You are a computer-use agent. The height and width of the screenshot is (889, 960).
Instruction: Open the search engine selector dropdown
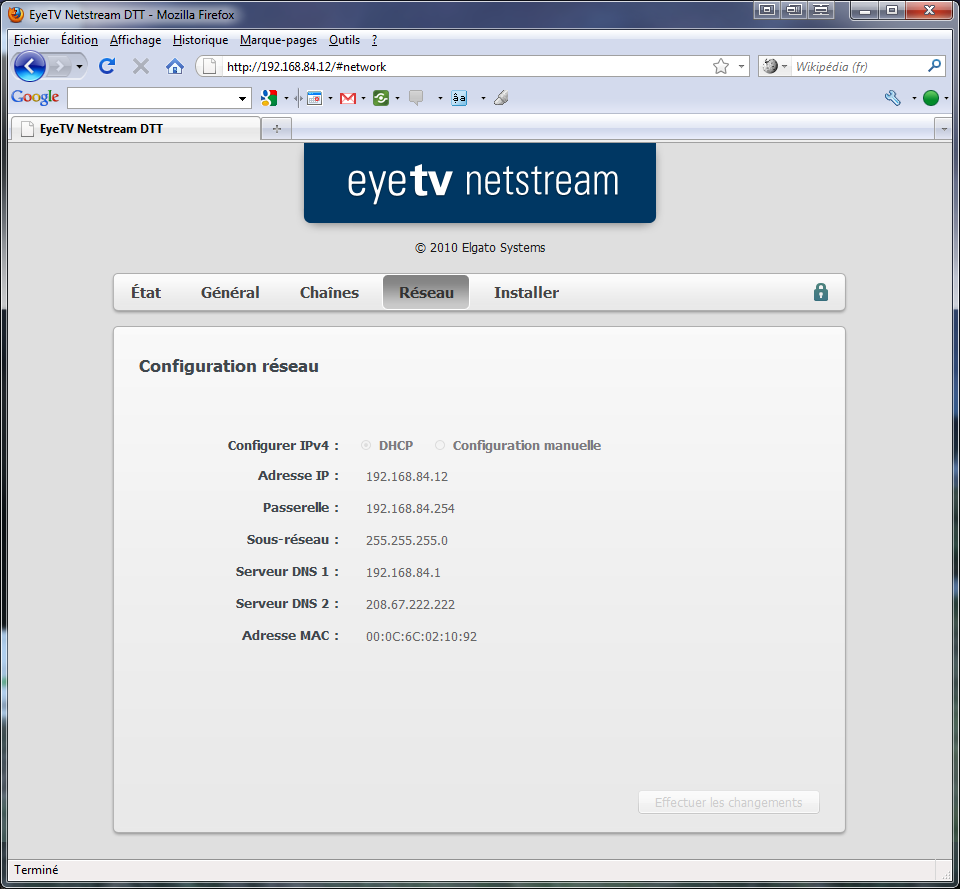[x=784, y=66]
